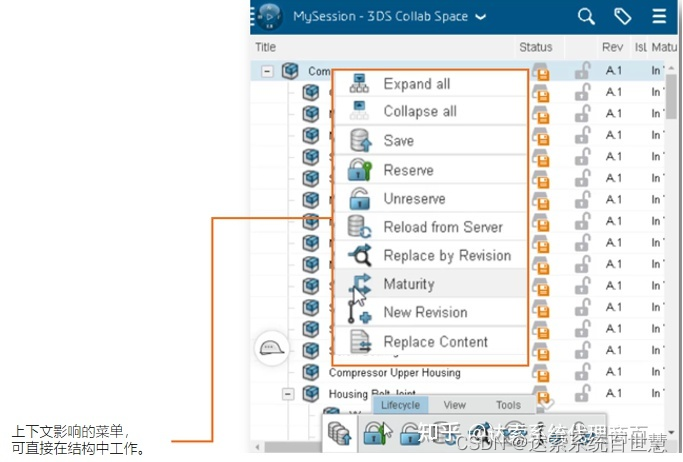Click the lock icon in root Com row

[x=582, y=71]
